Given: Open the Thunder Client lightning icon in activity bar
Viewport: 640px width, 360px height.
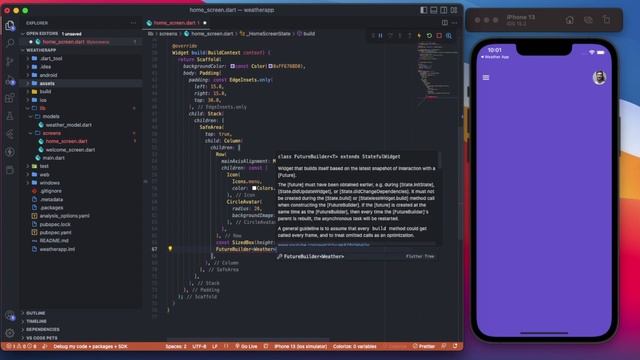Looking at the screenshot, I should point(10,152).
